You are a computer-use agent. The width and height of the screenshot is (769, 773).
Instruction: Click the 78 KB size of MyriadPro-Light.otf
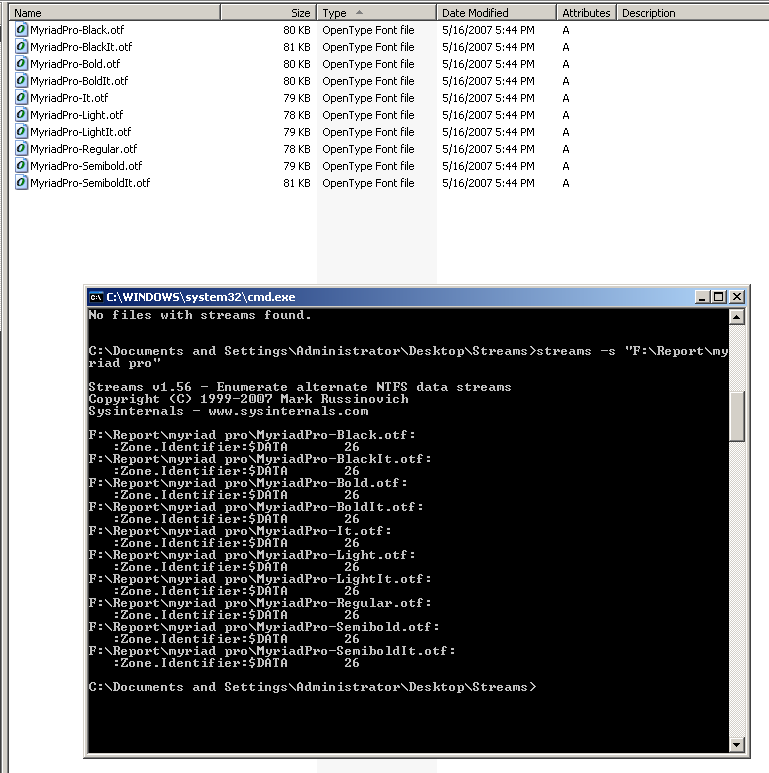(x=297, y=115)
